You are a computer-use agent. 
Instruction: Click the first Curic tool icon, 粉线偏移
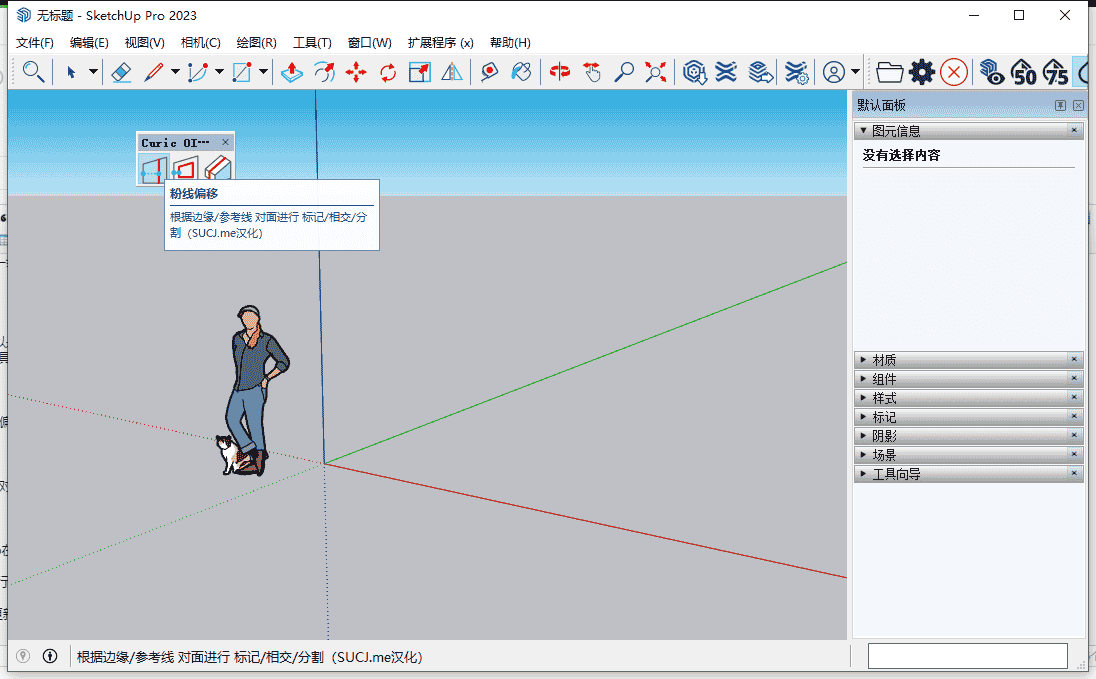[152, 171]
